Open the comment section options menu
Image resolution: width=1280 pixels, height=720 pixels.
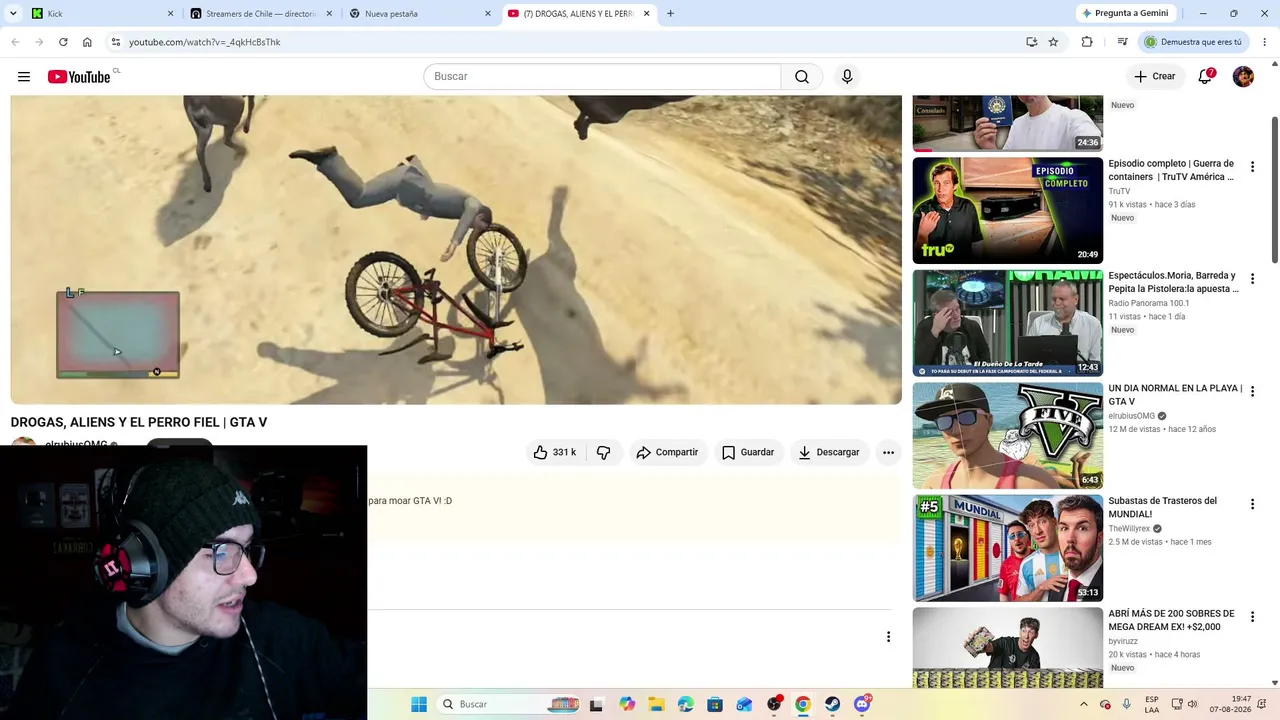pyautogui.click(x=888, y=637)
